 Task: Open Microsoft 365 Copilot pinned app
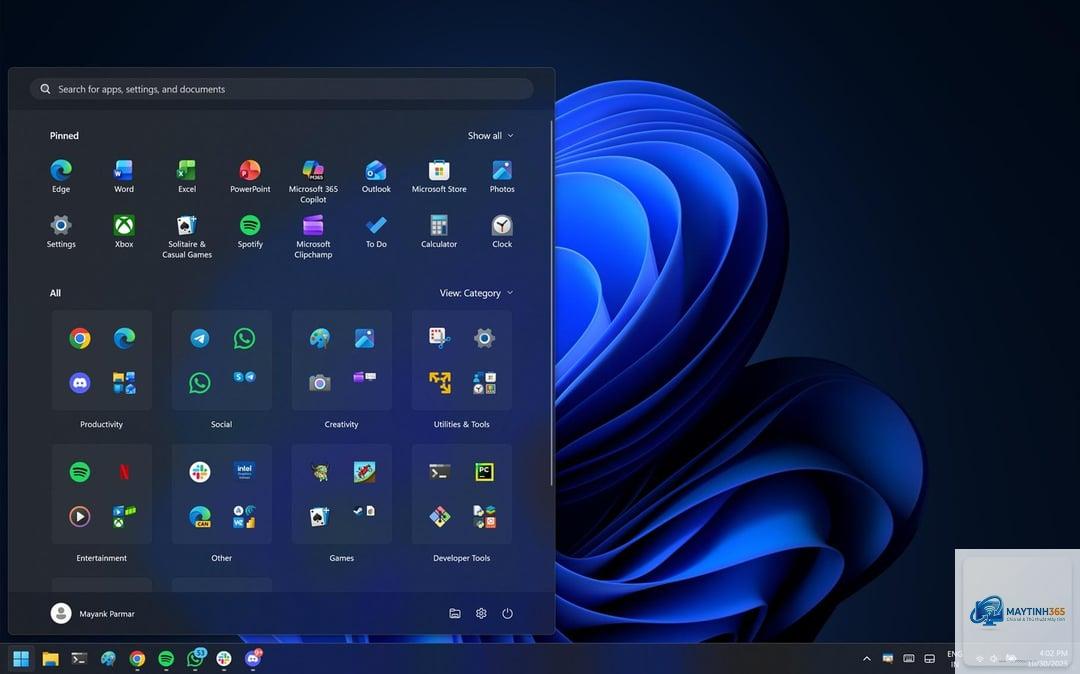313,181
